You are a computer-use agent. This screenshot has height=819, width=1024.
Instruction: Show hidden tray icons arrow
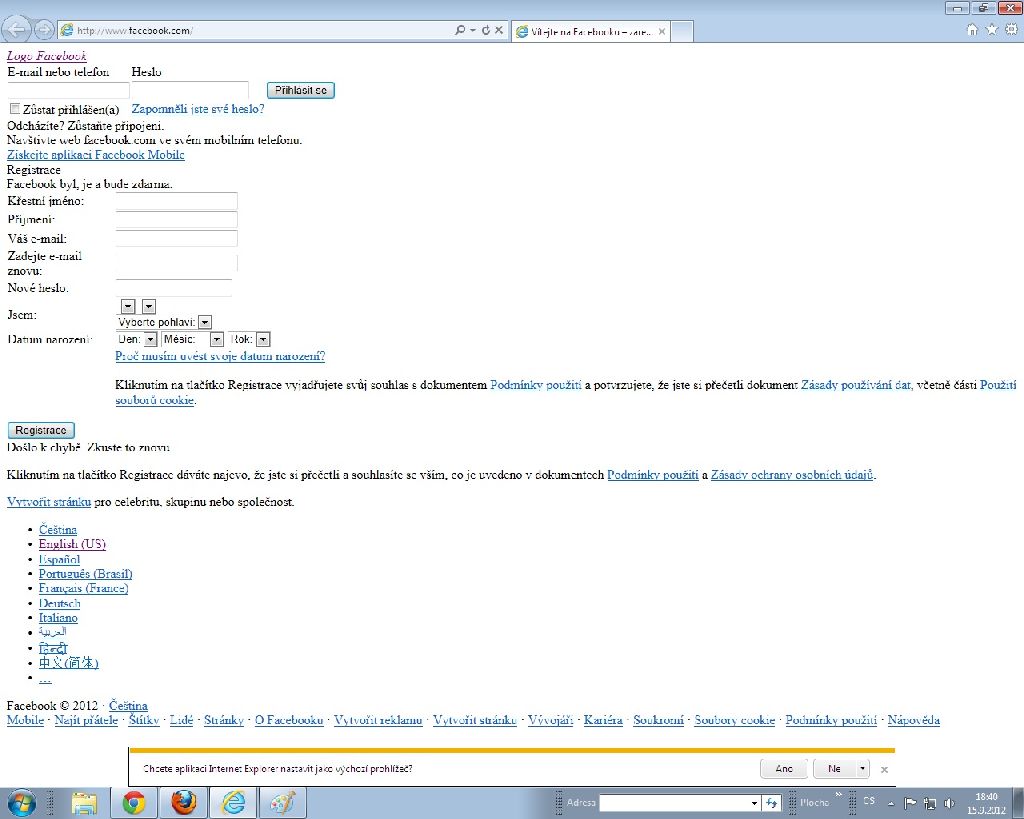[891, 803]
